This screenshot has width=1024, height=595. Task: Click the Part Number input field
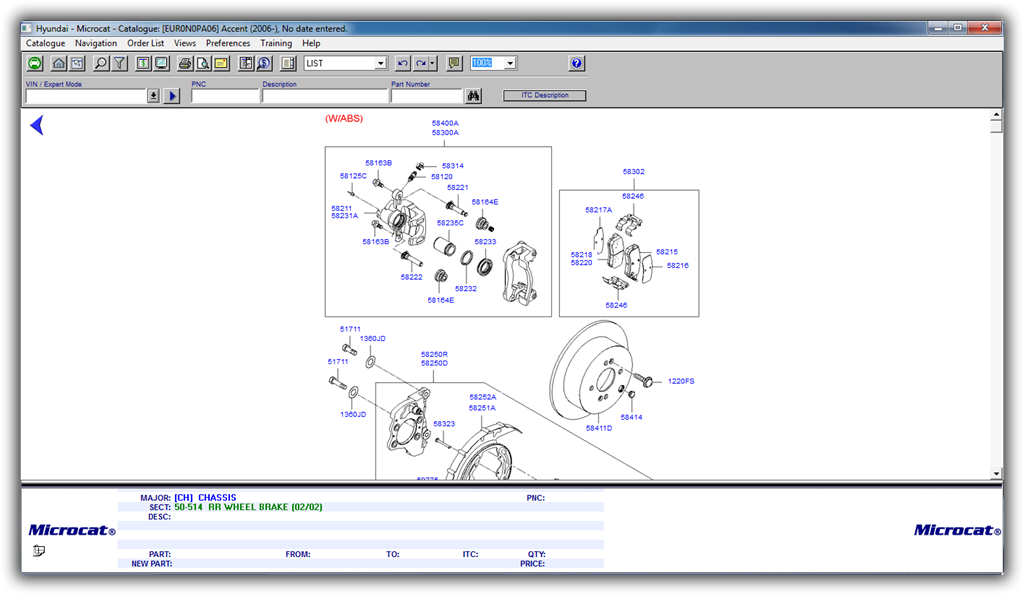point(426,96)
